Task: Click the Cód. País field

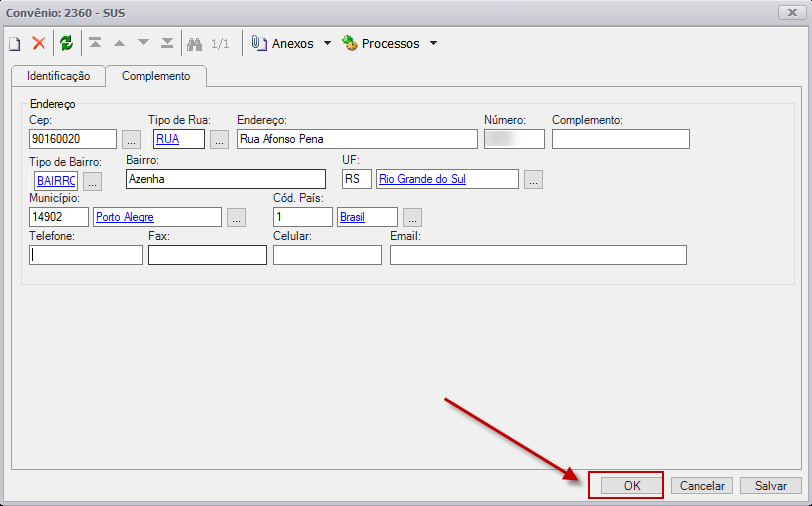Action: (x=303, y=217)
